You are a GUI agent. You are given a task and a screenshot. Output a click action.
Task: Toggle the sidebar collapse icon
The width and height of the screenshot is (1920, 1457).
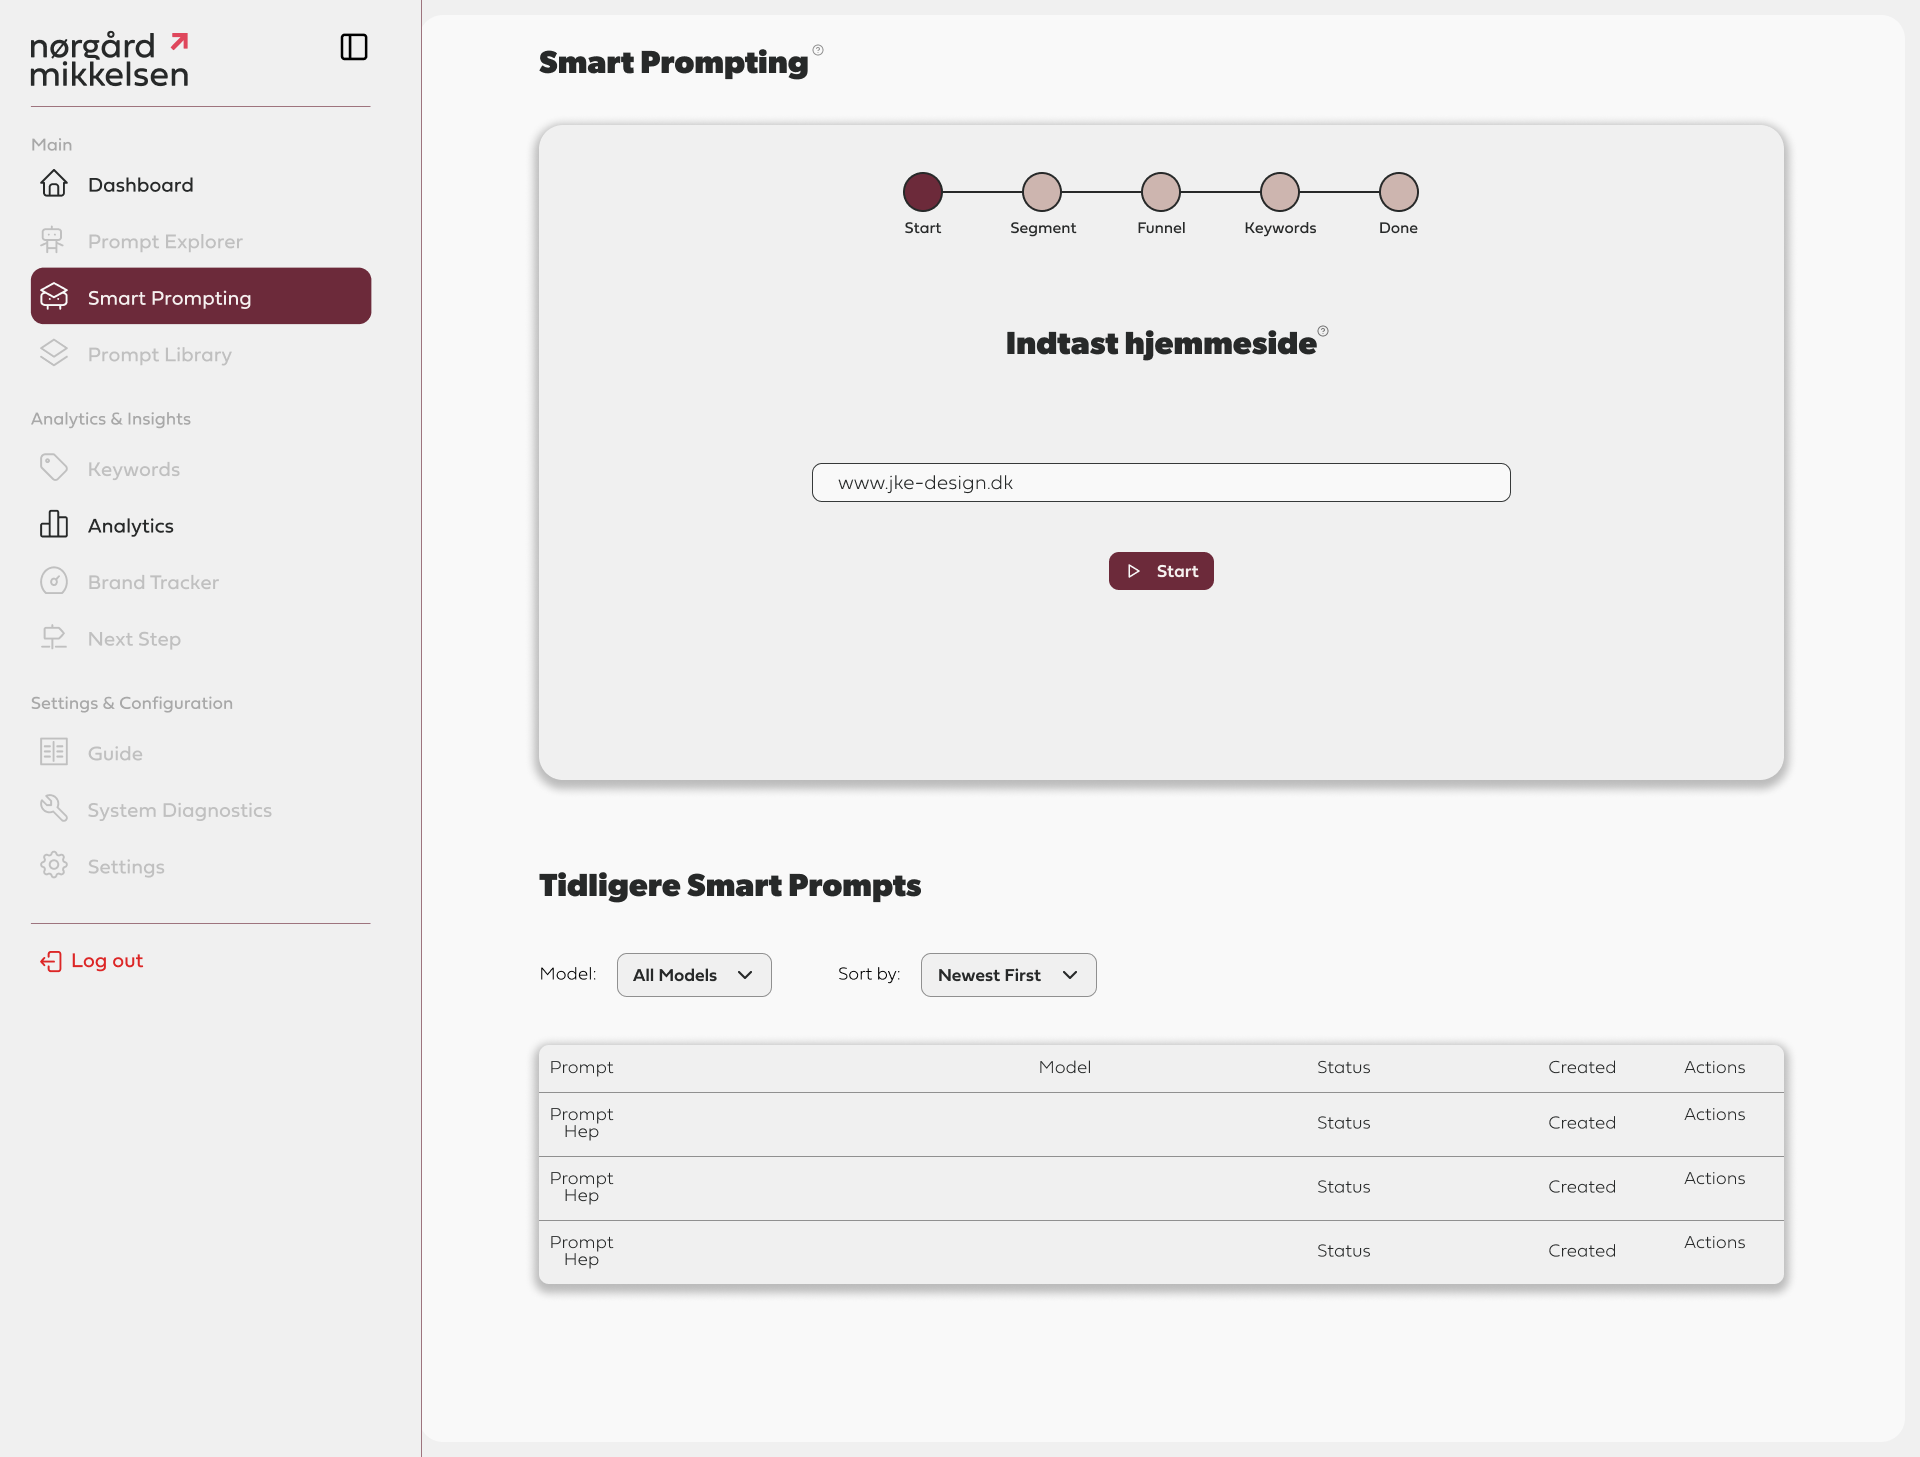pos(354,47)
